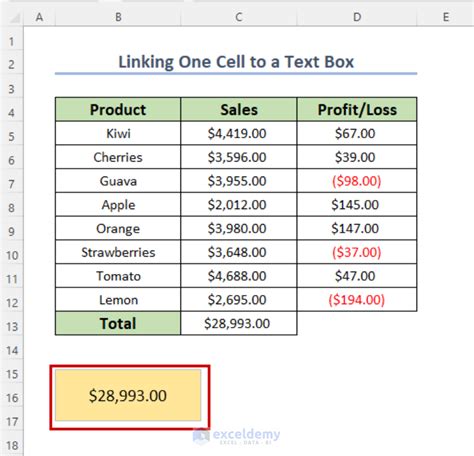Screen dimensions: 474x456
Task: Select the Kiwi profit cell $67.00
Action: click(x=357, y=133)
